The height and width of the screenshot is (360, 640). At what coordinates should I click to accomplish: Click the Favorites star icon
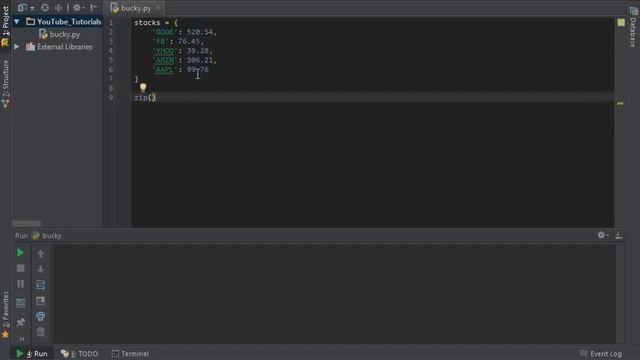coord(5,334)
